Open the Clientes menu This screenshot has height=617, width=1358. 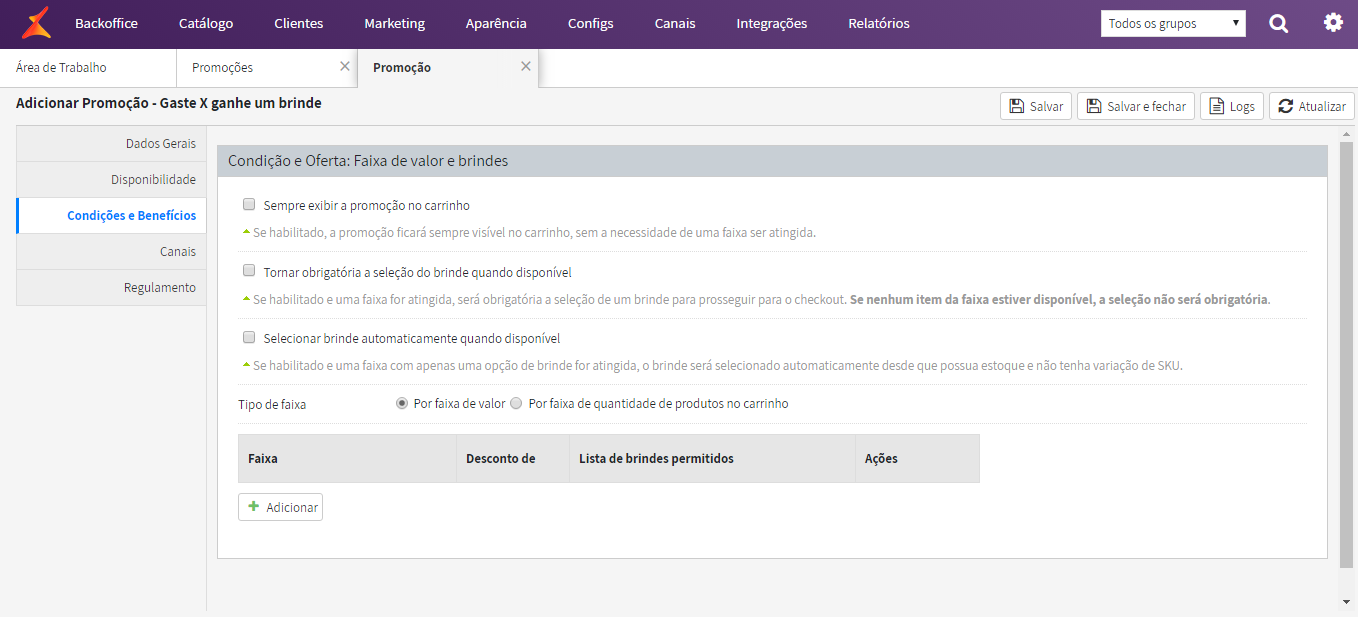coord(298,23)
